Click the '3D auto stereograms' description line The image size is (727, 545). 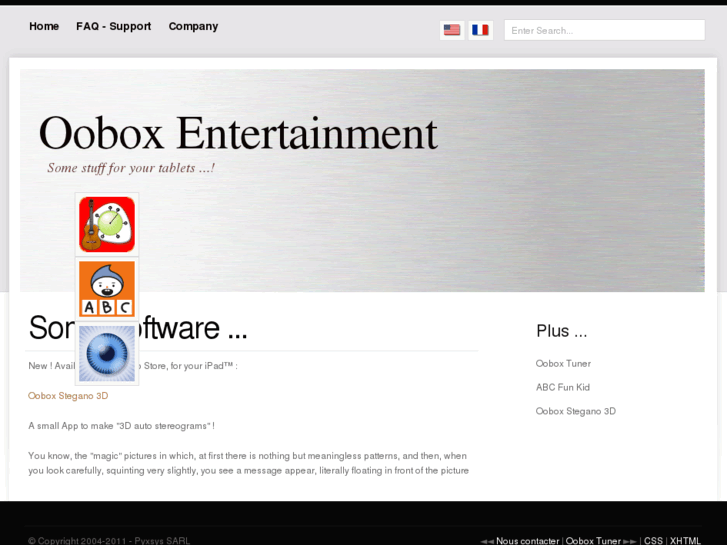121,426
